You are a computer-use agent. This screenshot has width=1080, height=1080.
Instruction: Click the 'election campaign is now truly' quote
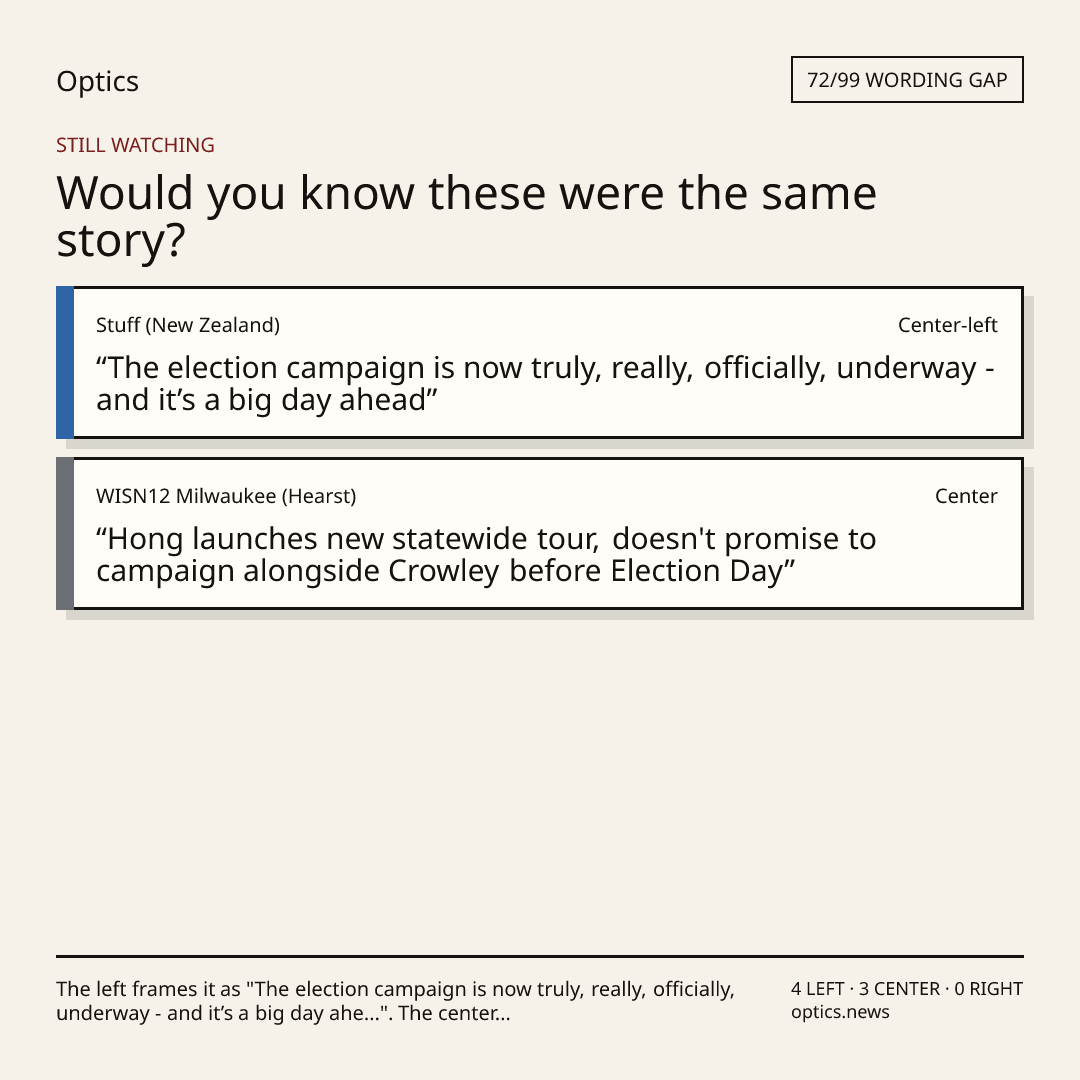click(x=545, y=384)
